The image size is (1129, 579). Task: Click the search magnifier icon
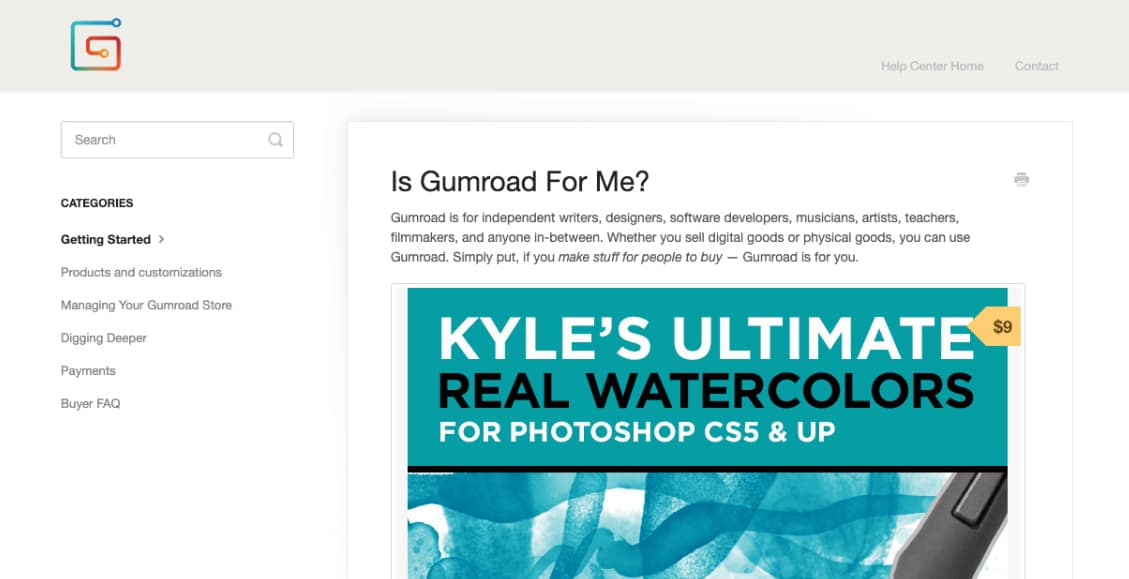pos(275,140)
